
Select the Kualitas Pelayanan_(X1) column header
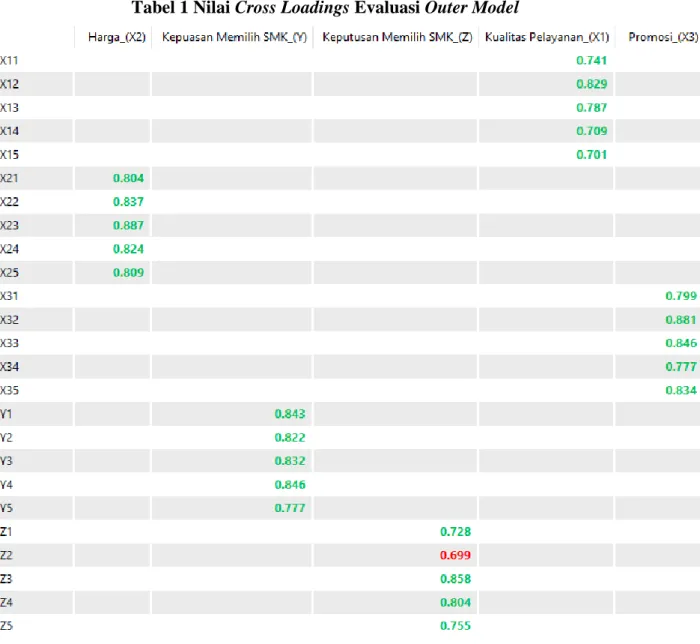547,37
